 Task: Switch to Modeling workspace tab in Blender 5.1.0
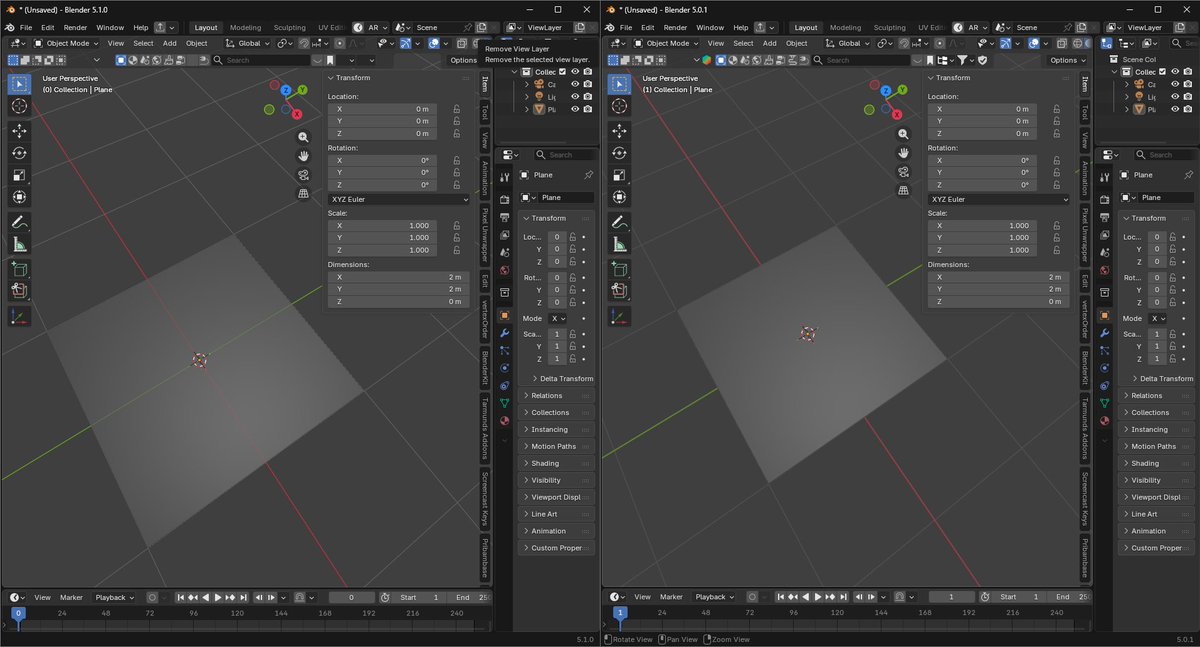tap(245, 28)
